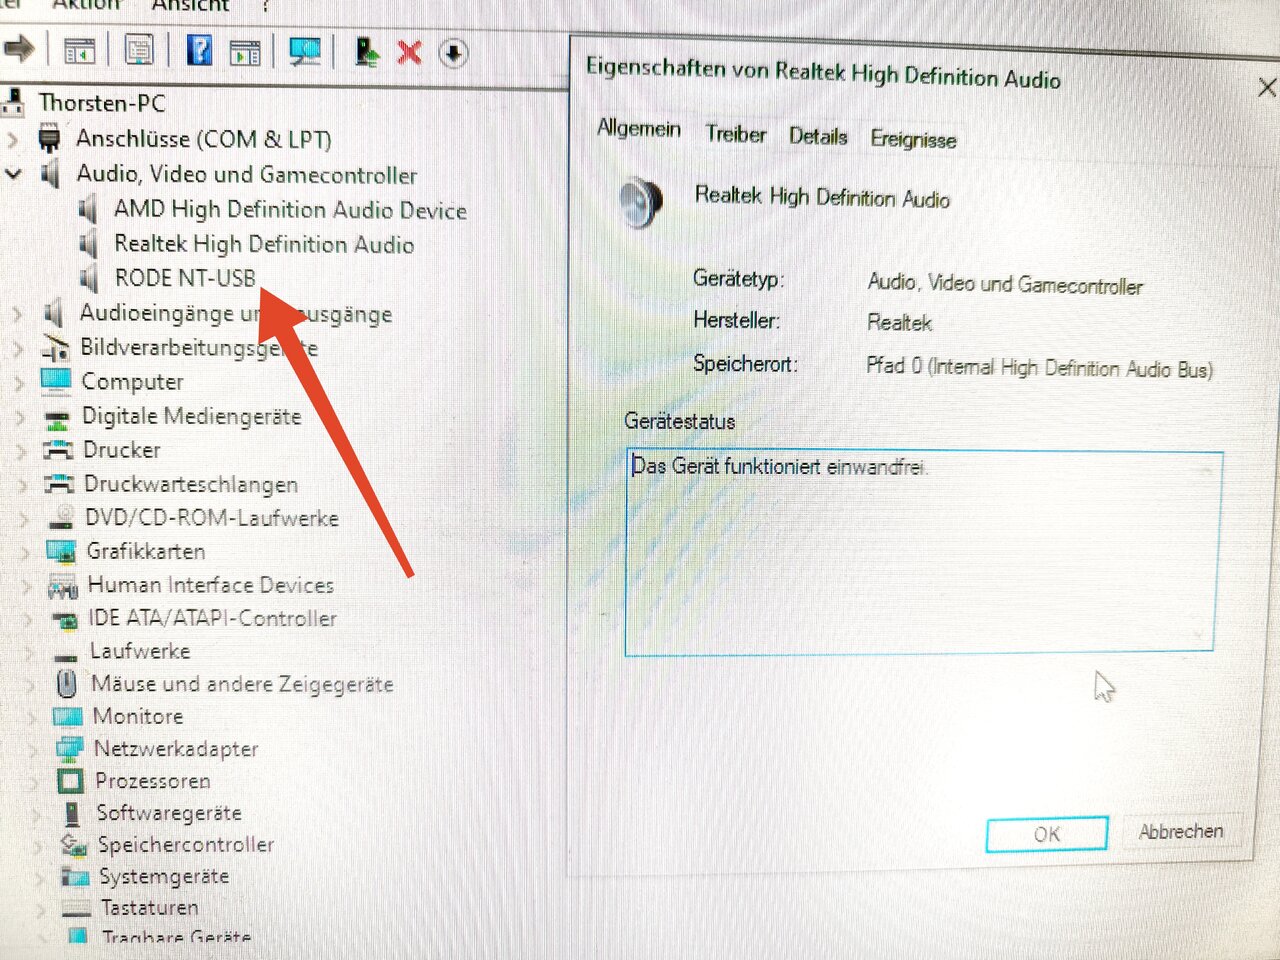1280x960 pixels.
Task: Open the Aktion menu
Action: pos(87,5)
